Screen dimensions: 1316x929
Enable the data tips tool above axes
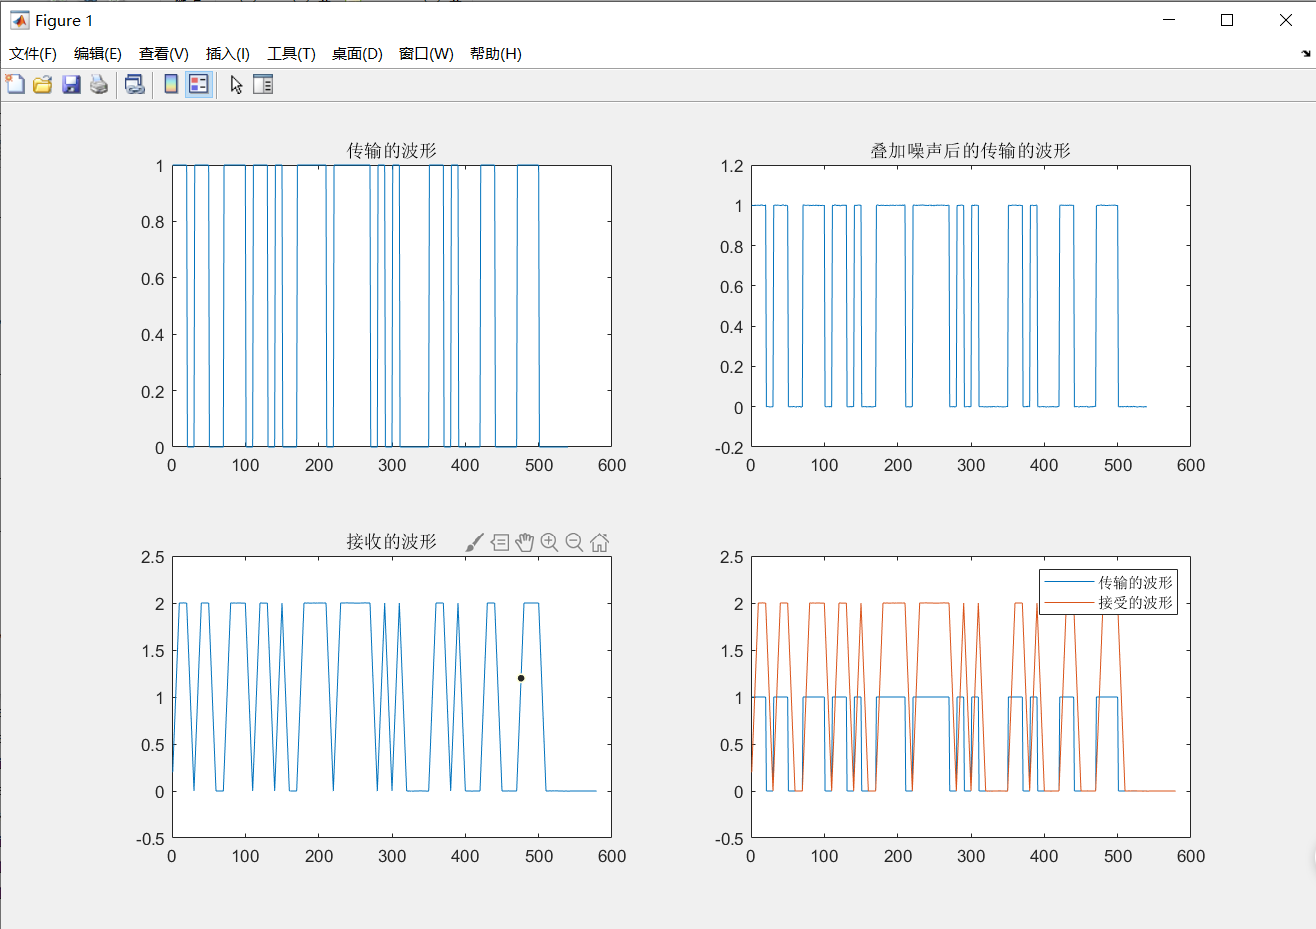(x=500, y=542)
